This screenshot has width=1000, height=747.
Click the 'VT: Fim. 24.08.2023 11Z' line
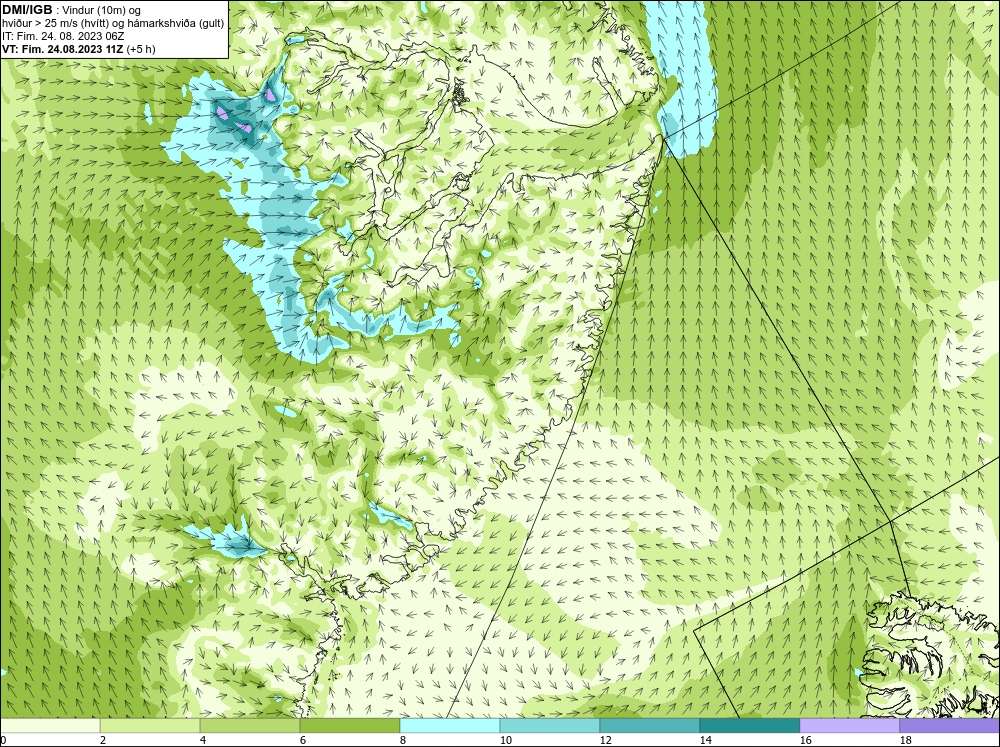pyautogui.click(x=63, y=49)
